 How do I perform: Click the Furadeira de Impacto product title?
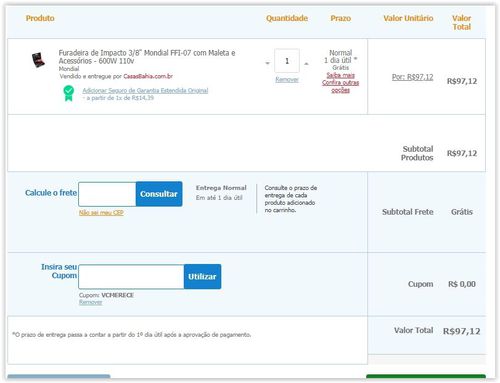coord(147,57)
